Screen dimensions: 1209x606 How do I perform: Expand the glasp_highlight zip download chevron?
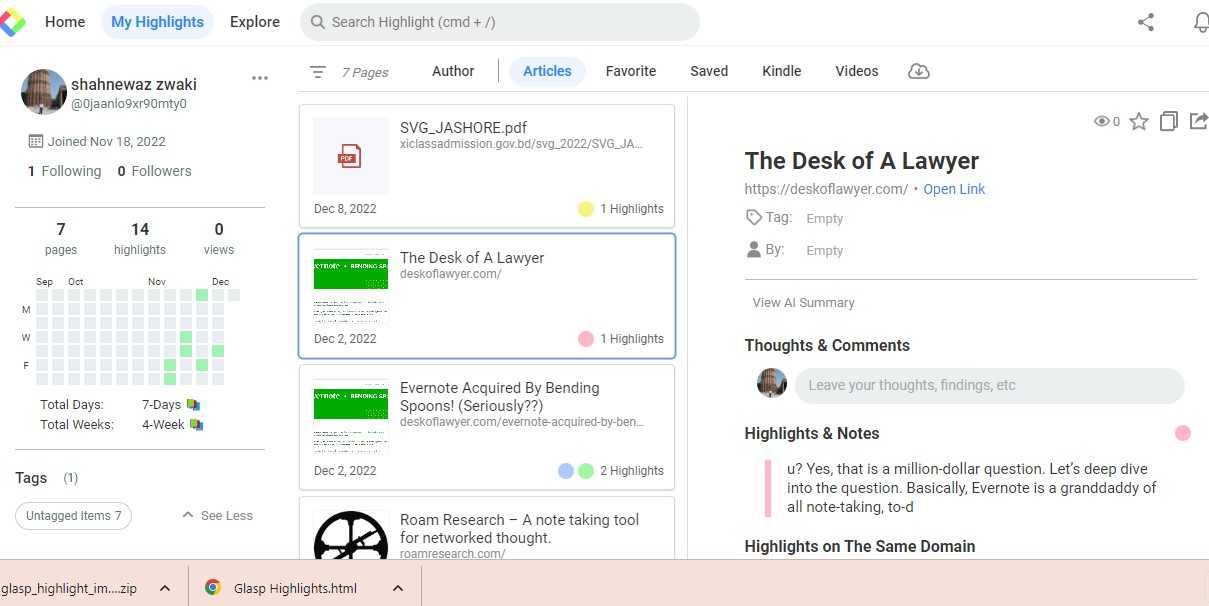tap(165, 588)
